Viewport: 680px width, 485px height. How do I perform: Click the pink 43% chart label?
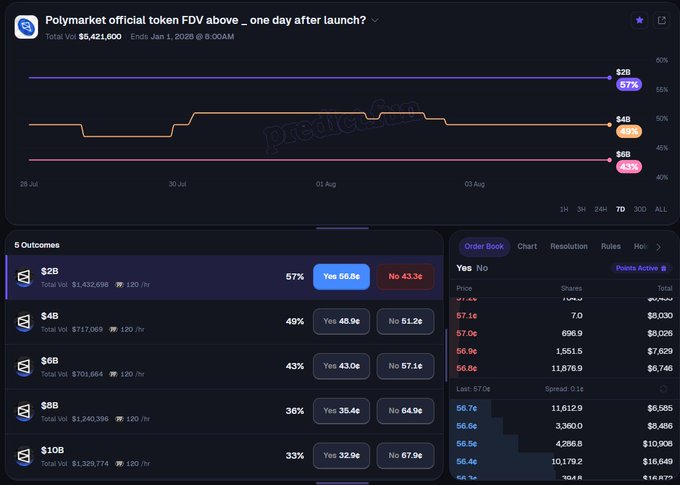coord(629,167)
